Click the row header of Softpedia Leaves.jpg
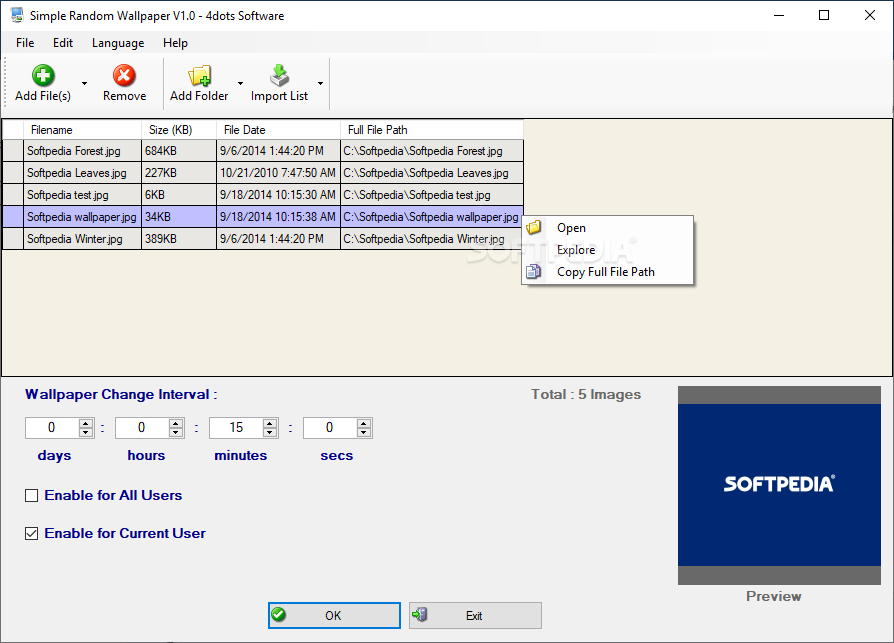 pos(13,173)
